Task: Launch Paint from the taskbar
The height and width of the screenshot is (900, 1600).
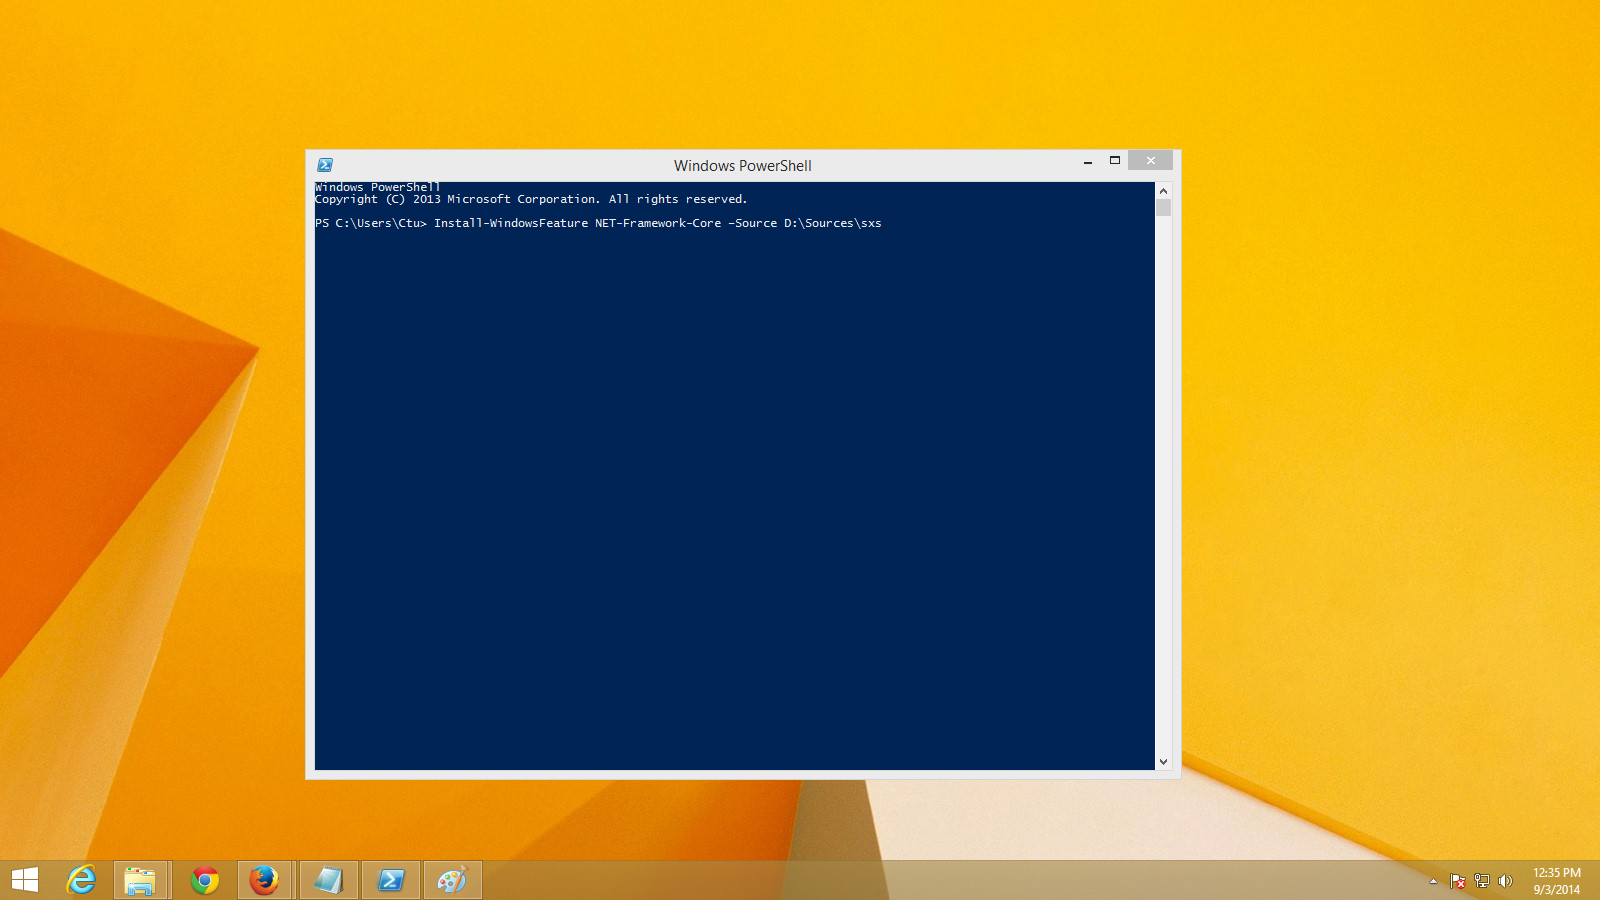Action: 452,880
